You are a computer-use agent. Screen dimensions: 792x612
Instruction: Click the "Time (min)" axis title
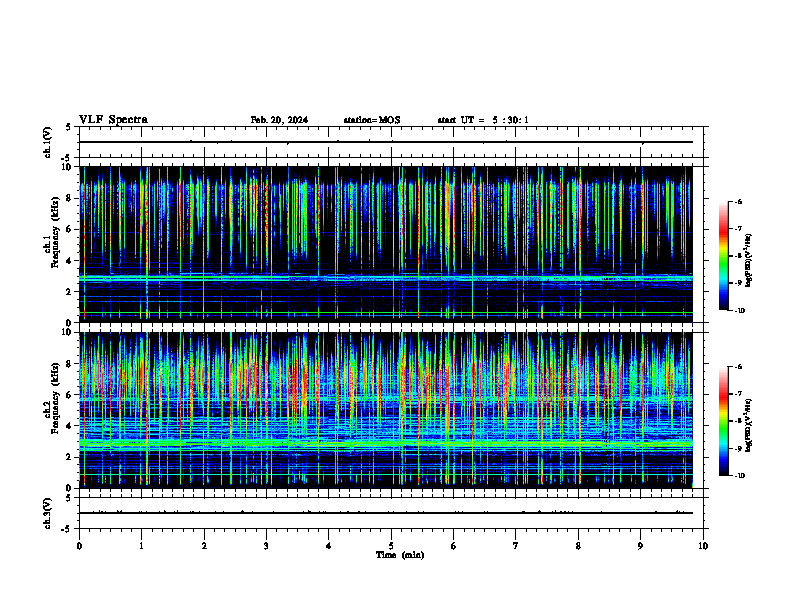(400, 555)
